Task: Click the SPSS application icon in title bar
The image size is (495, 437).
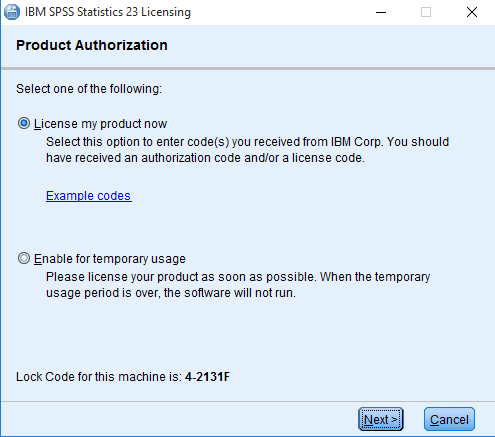Action: pyautogui.click(x=12, y=12)
